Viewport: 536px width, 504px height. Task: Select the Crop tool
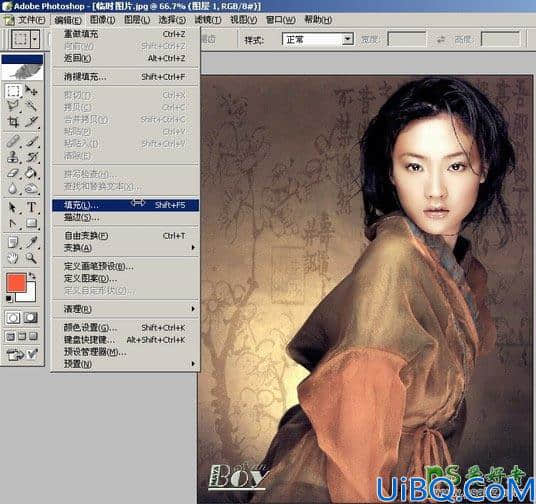pos(13,121)
